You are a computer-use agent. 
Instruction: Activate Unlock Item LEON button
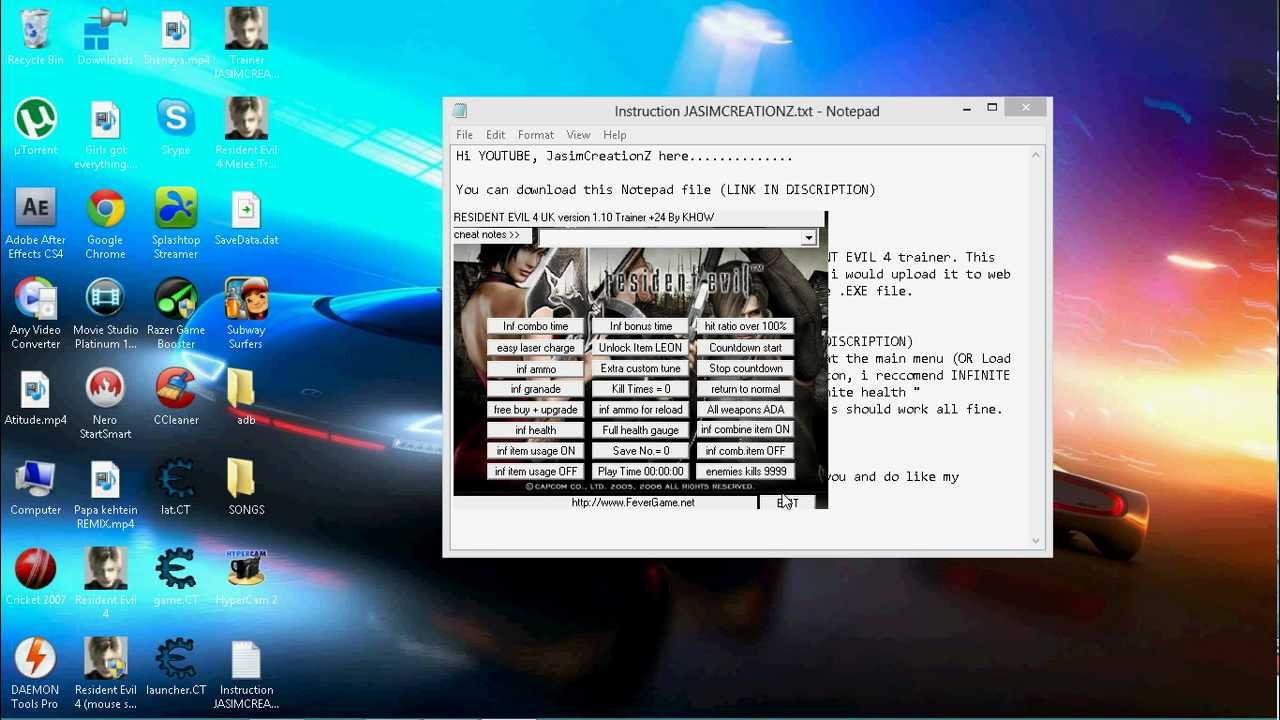coord(641,348)
